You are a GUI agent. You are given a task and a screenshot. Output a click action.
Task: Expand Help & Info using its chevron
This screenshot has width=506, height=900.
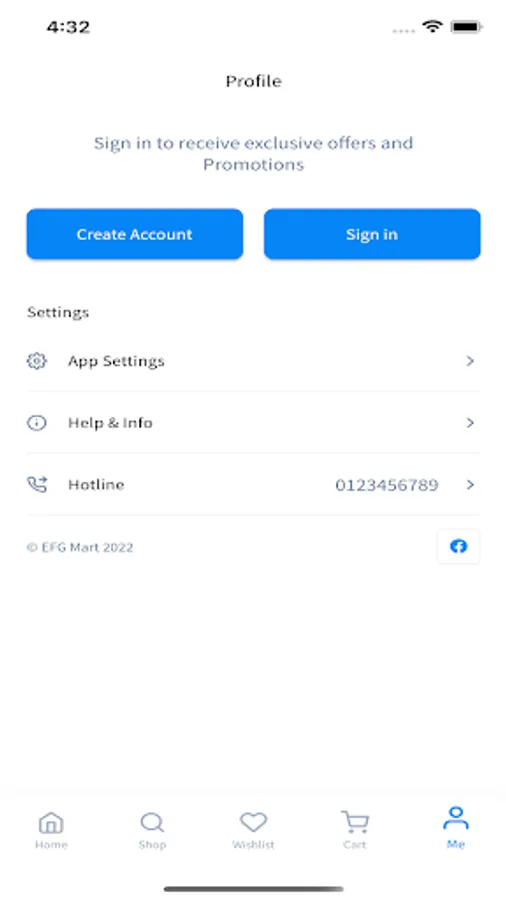(x=470, y=423)
